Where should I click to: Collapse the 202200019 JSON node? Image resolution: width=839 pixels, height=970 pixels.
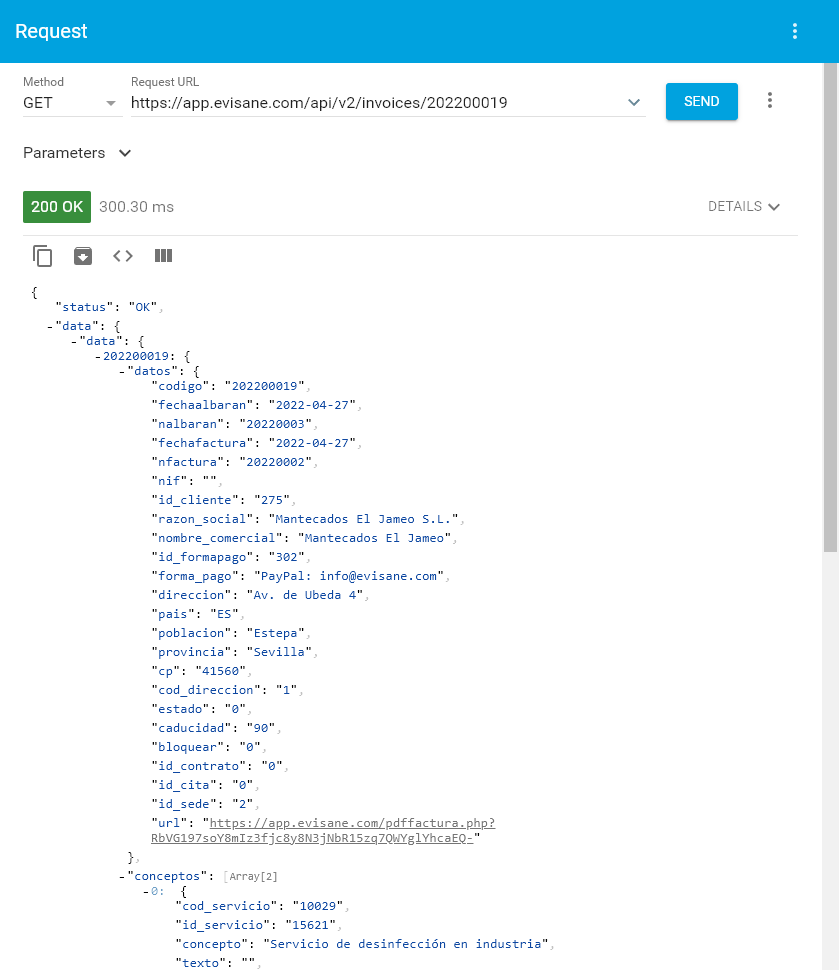(98, 355)
